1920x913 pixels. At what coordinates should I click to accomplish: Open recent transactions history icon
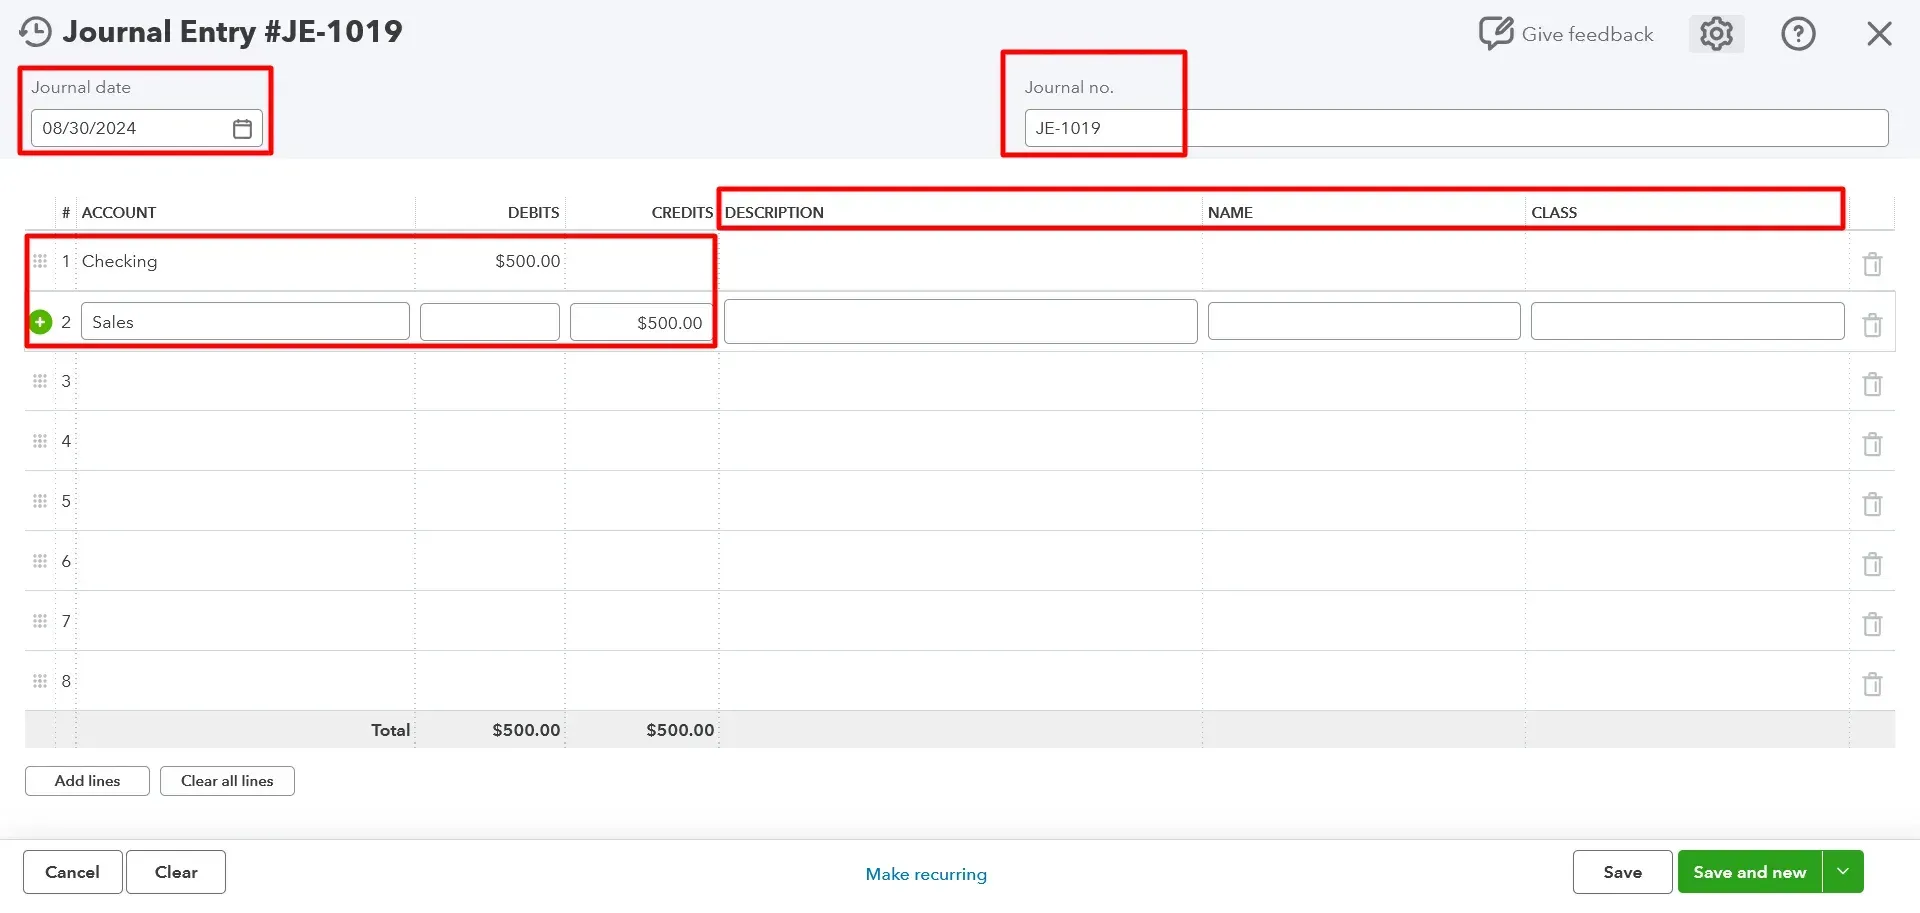[x=35, y=32]
